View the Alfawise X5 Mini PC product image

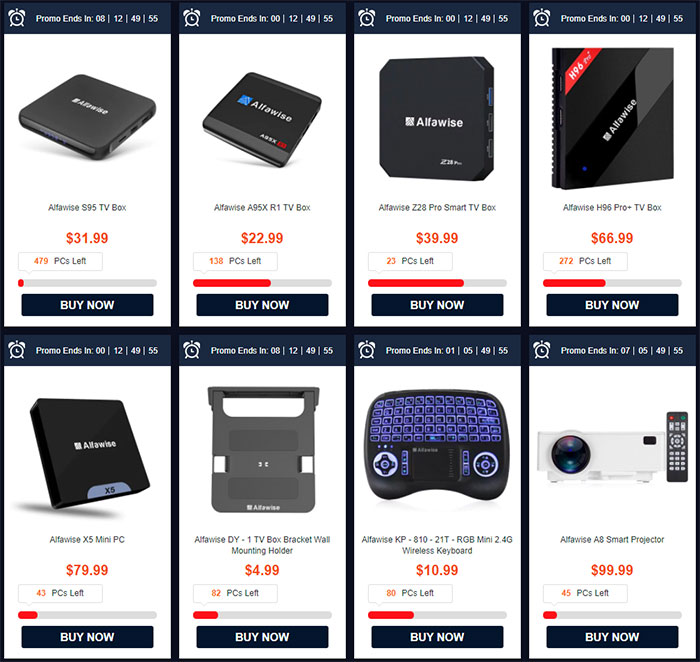click(85, 455)
